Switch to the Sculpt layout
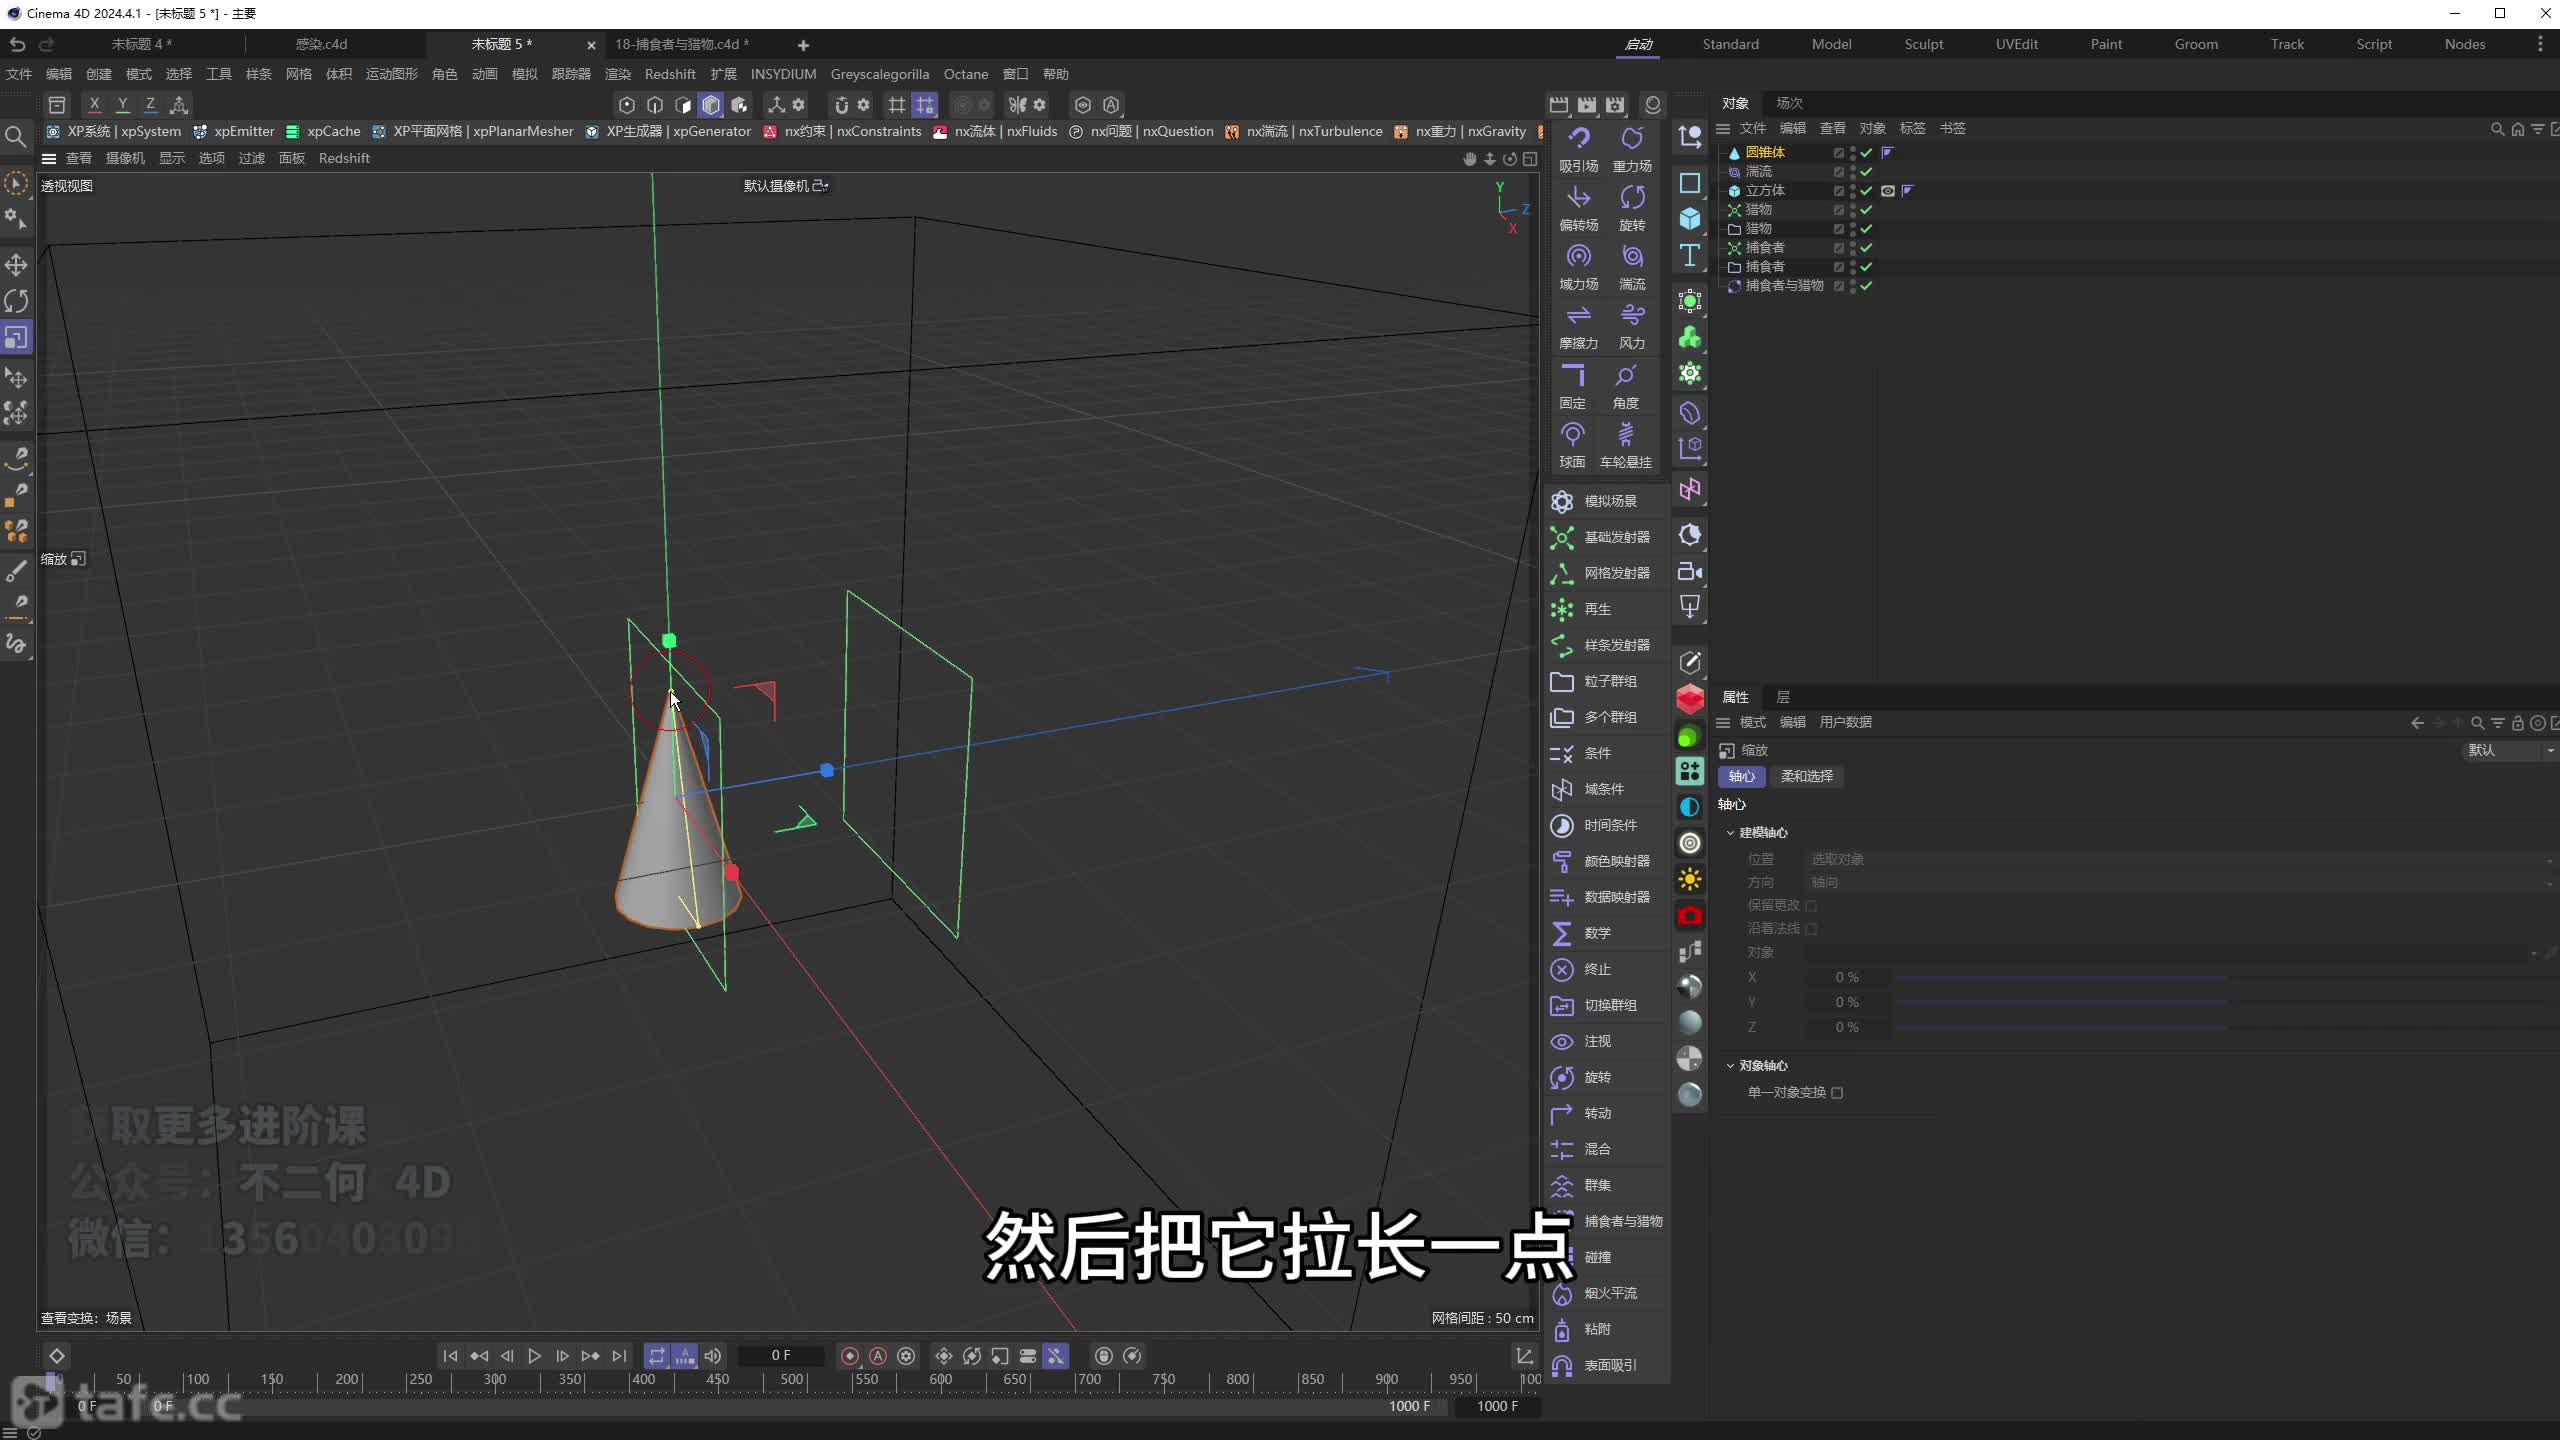The height and width of the screenshot is (1440, 2560). (1924, 44)
